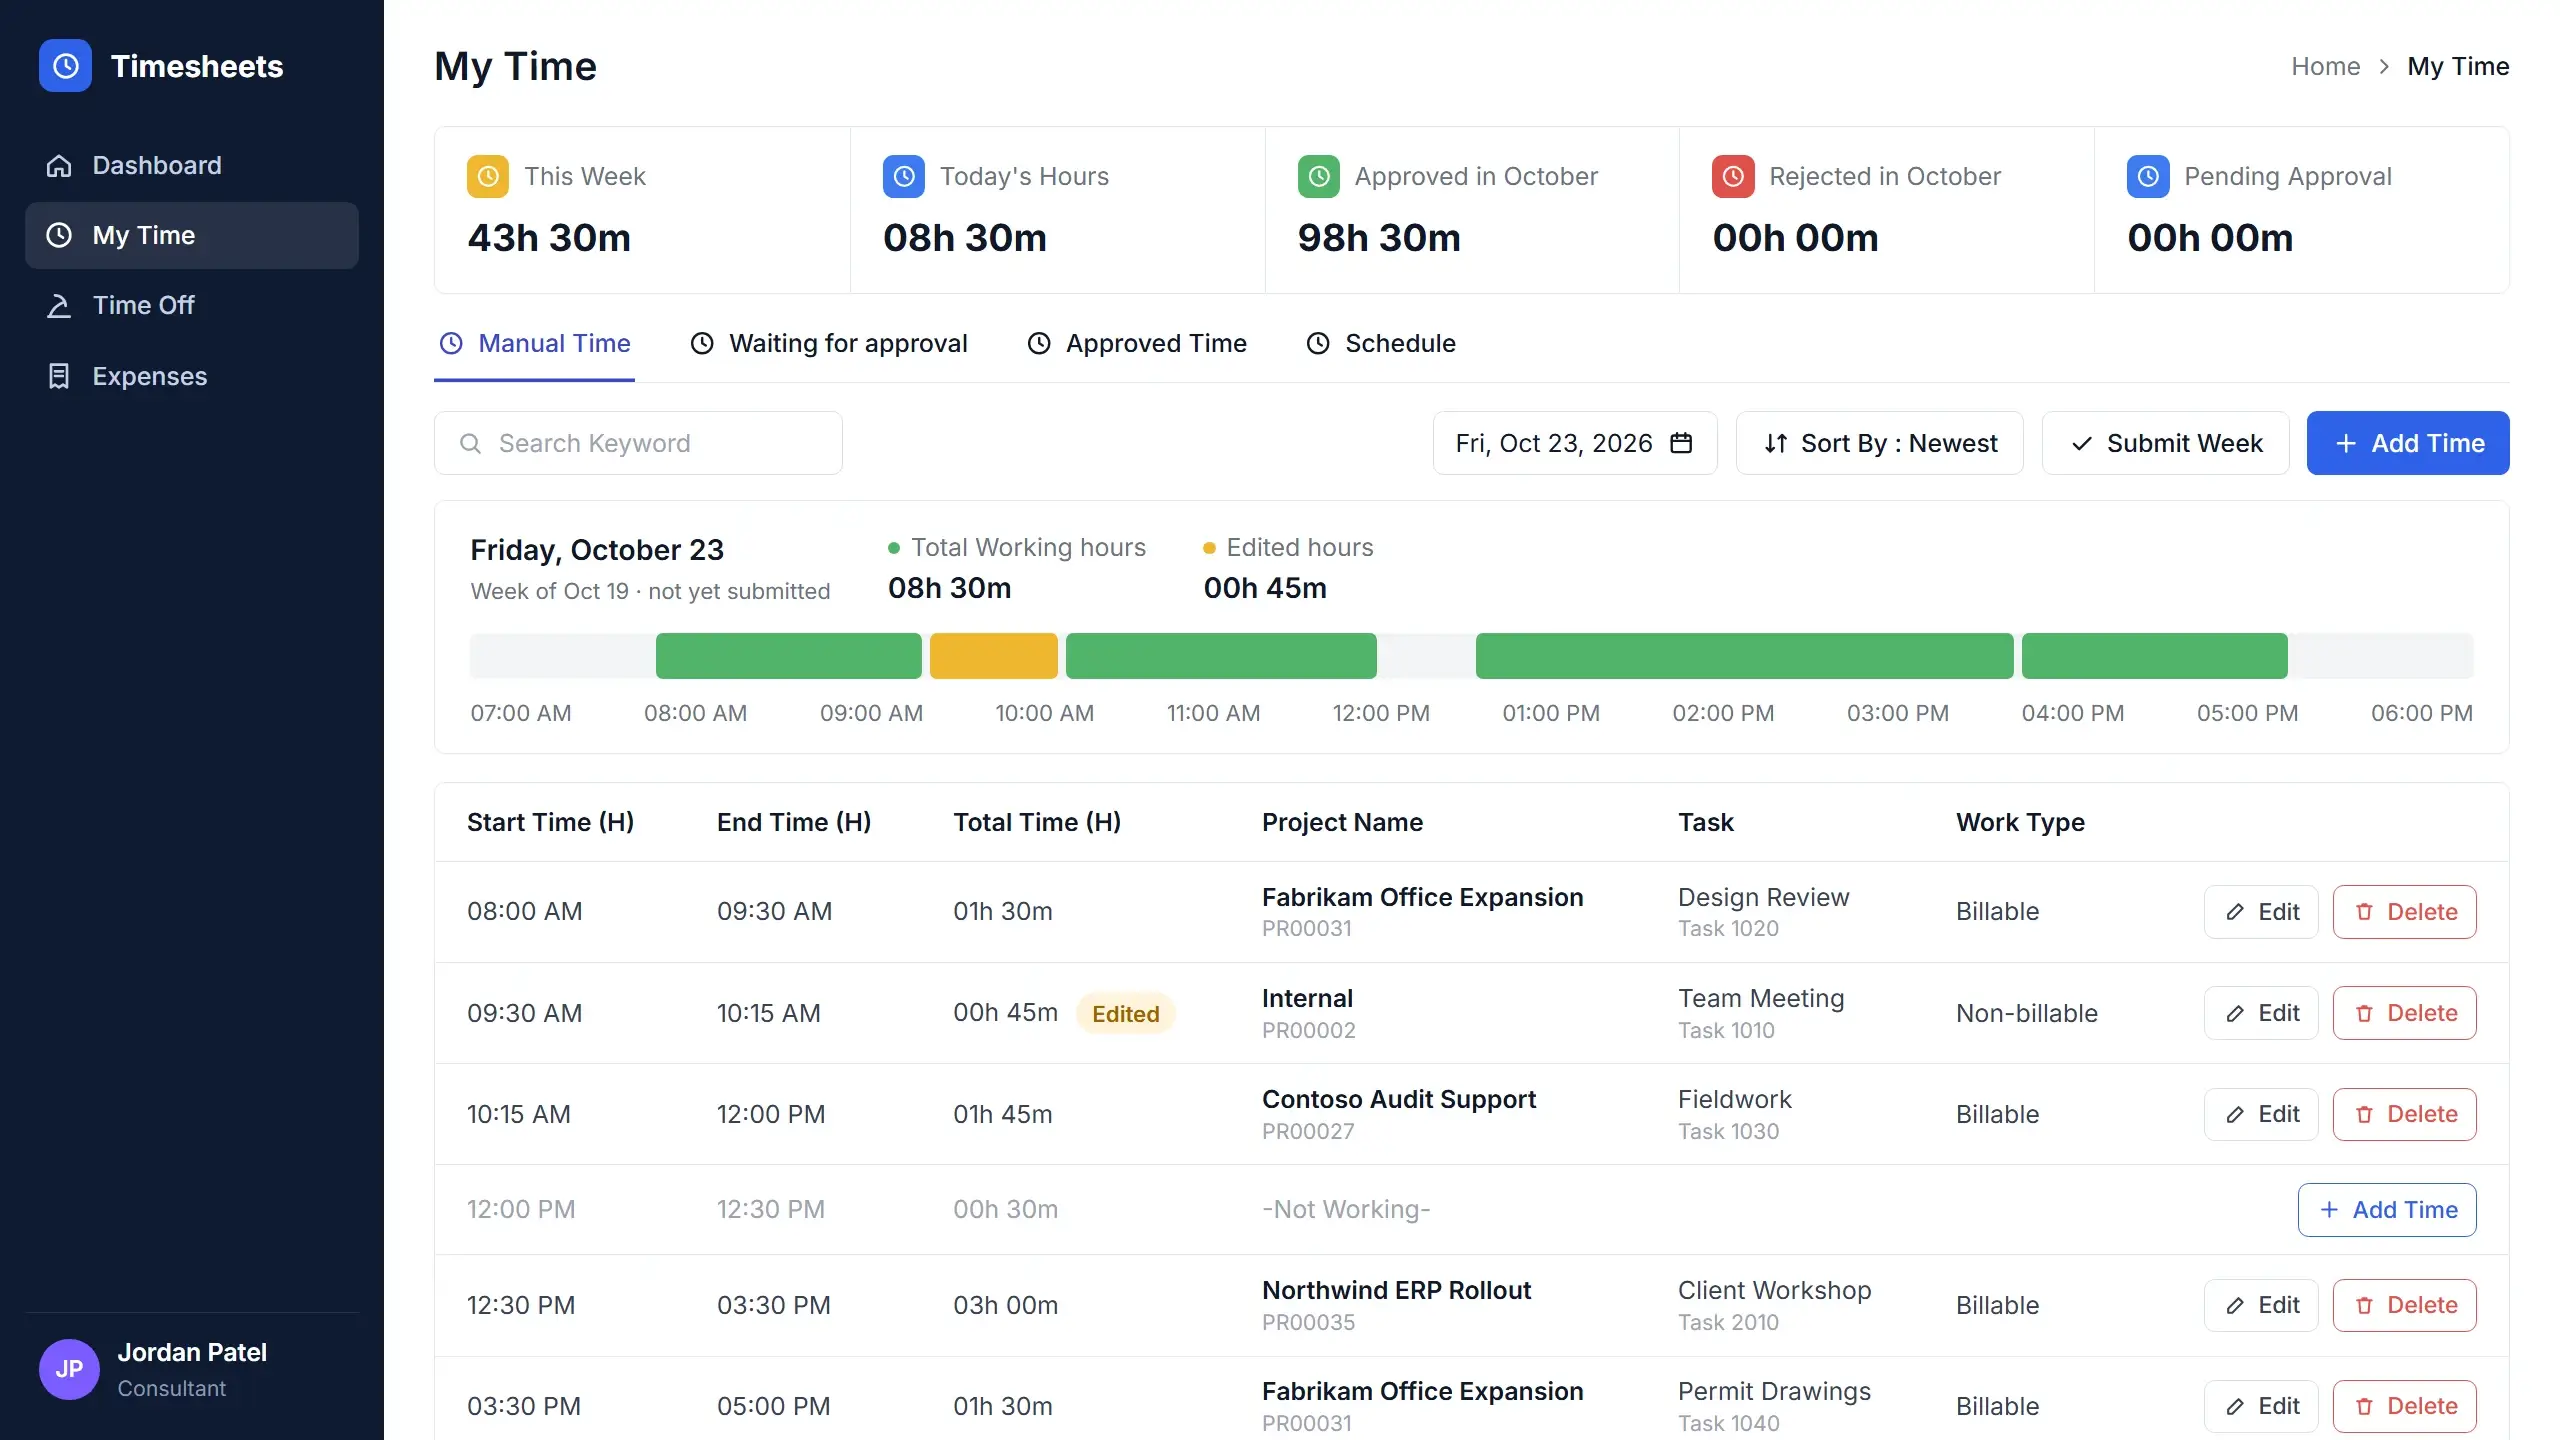The height and width of the screenshot is (1440, 2560).
Task: Click the calendar icon in date picker
Action: pos(1682,443)
